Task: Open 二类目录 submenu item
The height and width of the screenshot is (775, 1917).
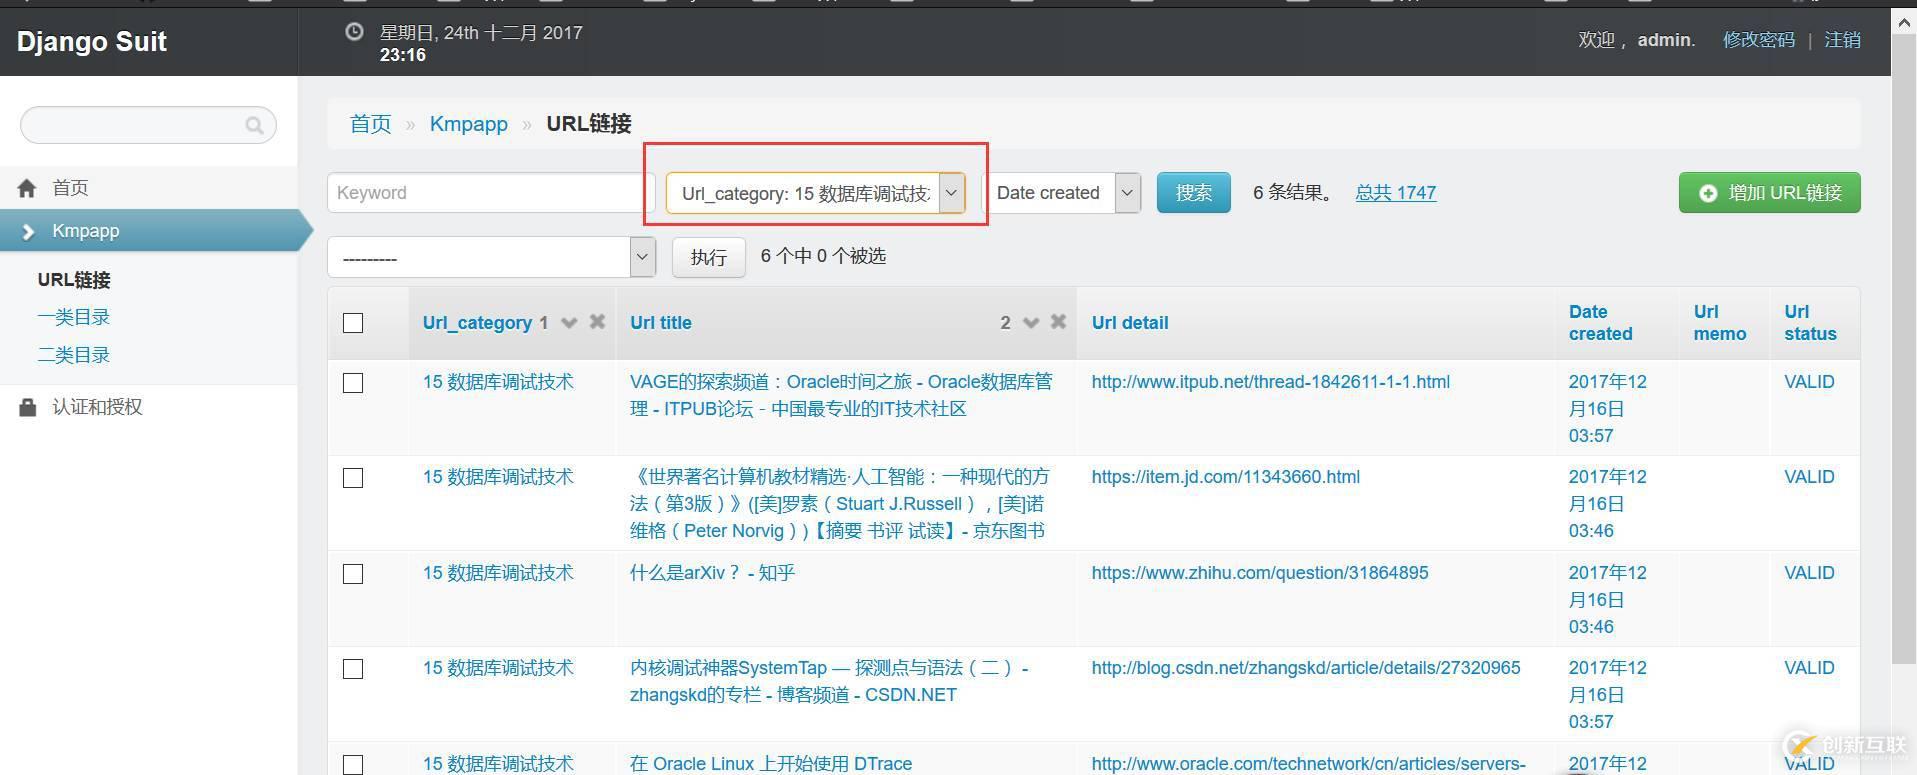Action: click(73, 355)
